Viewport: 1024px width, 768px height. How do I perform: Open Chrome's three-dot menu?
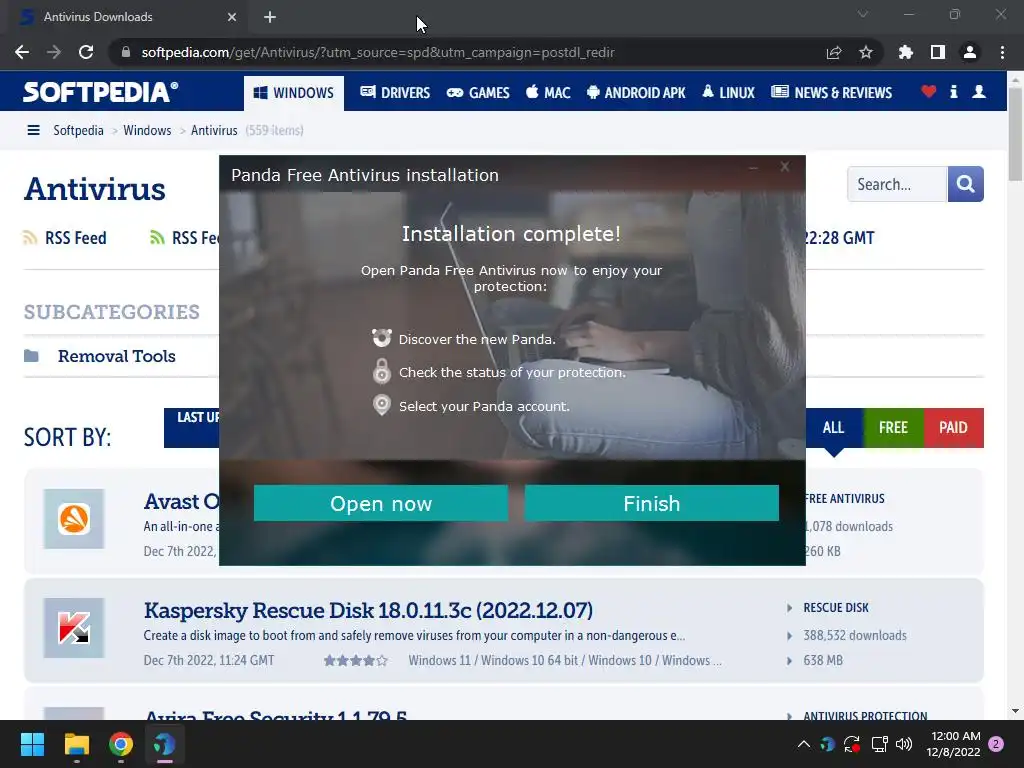pos(1002,52)
